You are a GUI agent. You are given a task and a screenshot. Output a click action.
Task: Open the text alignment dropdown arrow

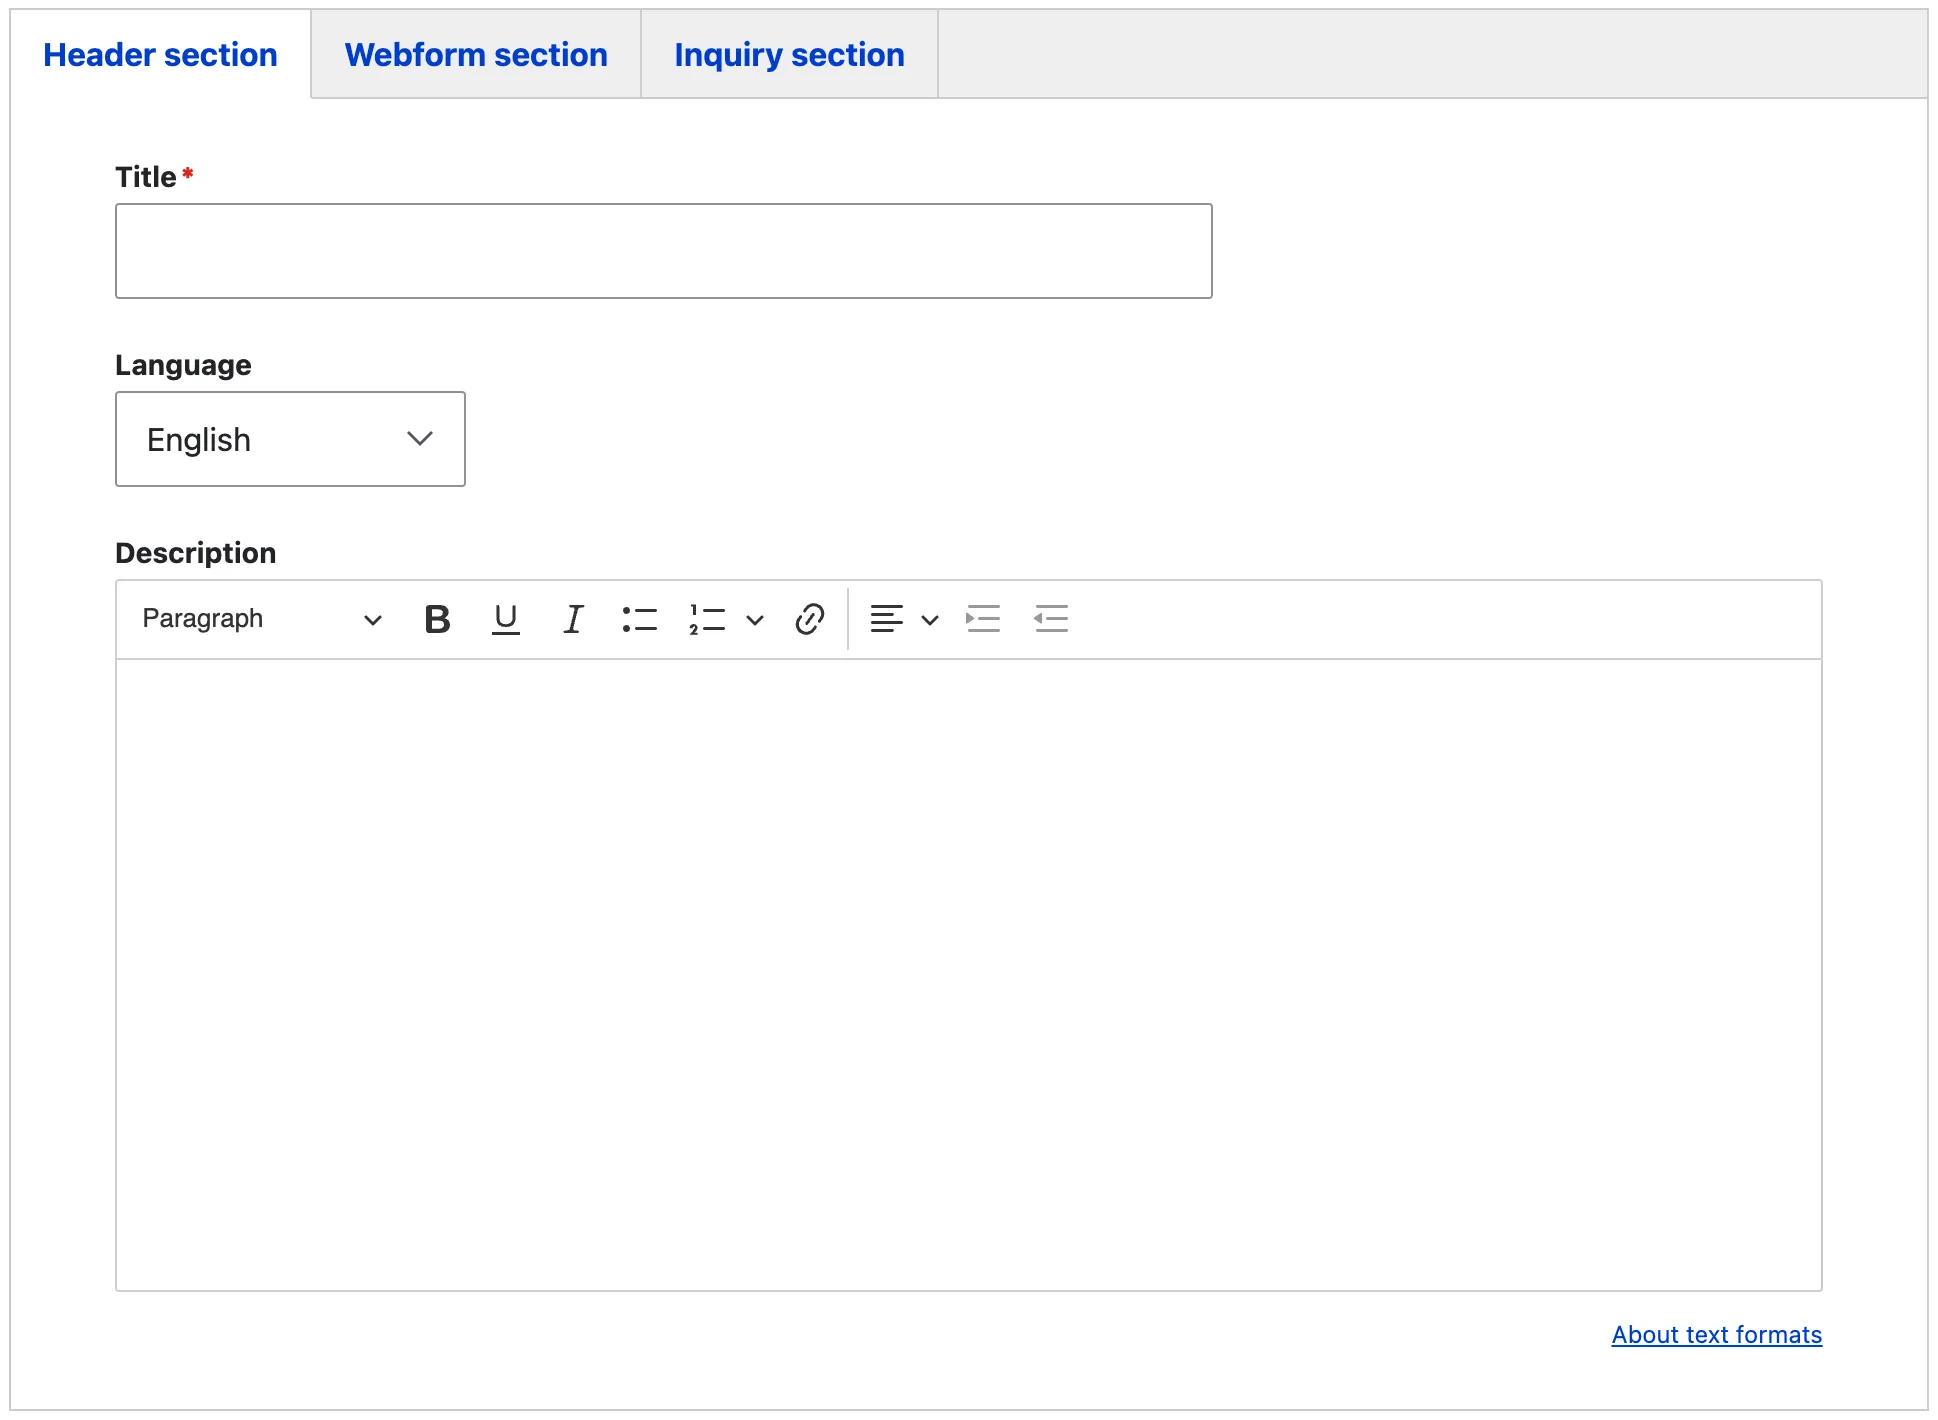click(930, 620)
